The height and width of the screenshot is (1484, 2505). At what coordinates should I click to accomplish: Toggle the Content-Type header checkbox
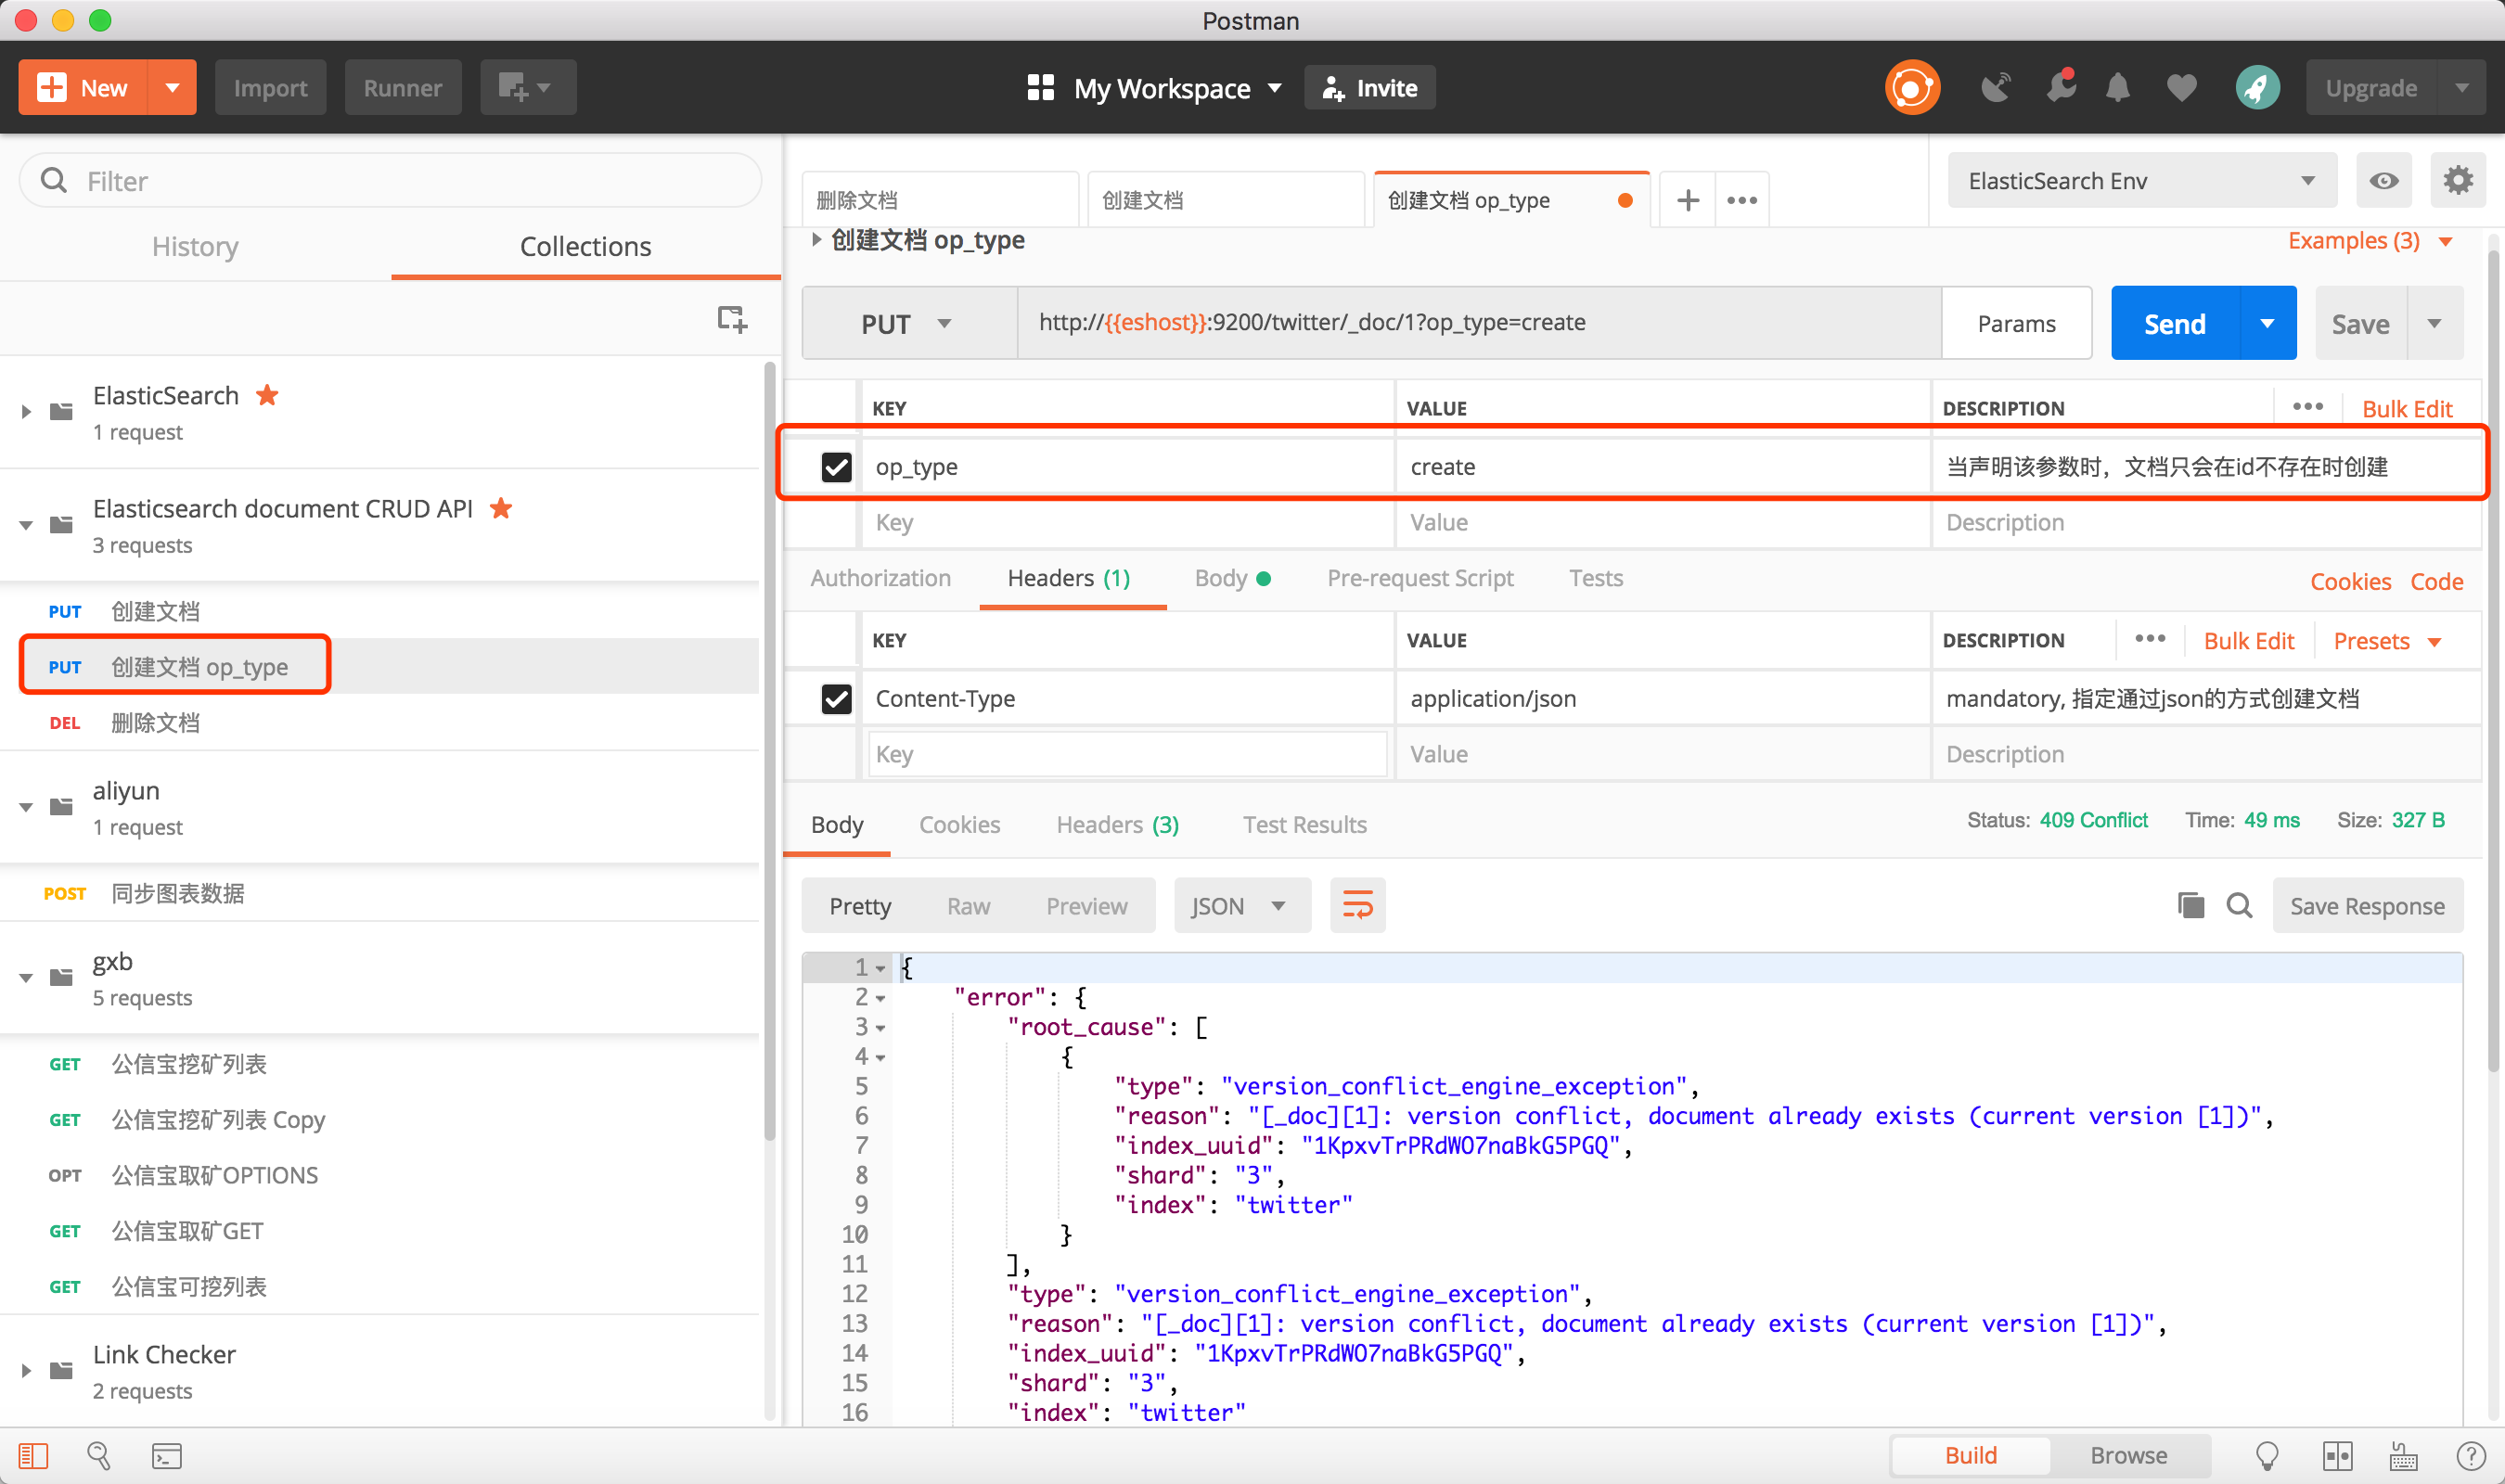click(839, 696)
